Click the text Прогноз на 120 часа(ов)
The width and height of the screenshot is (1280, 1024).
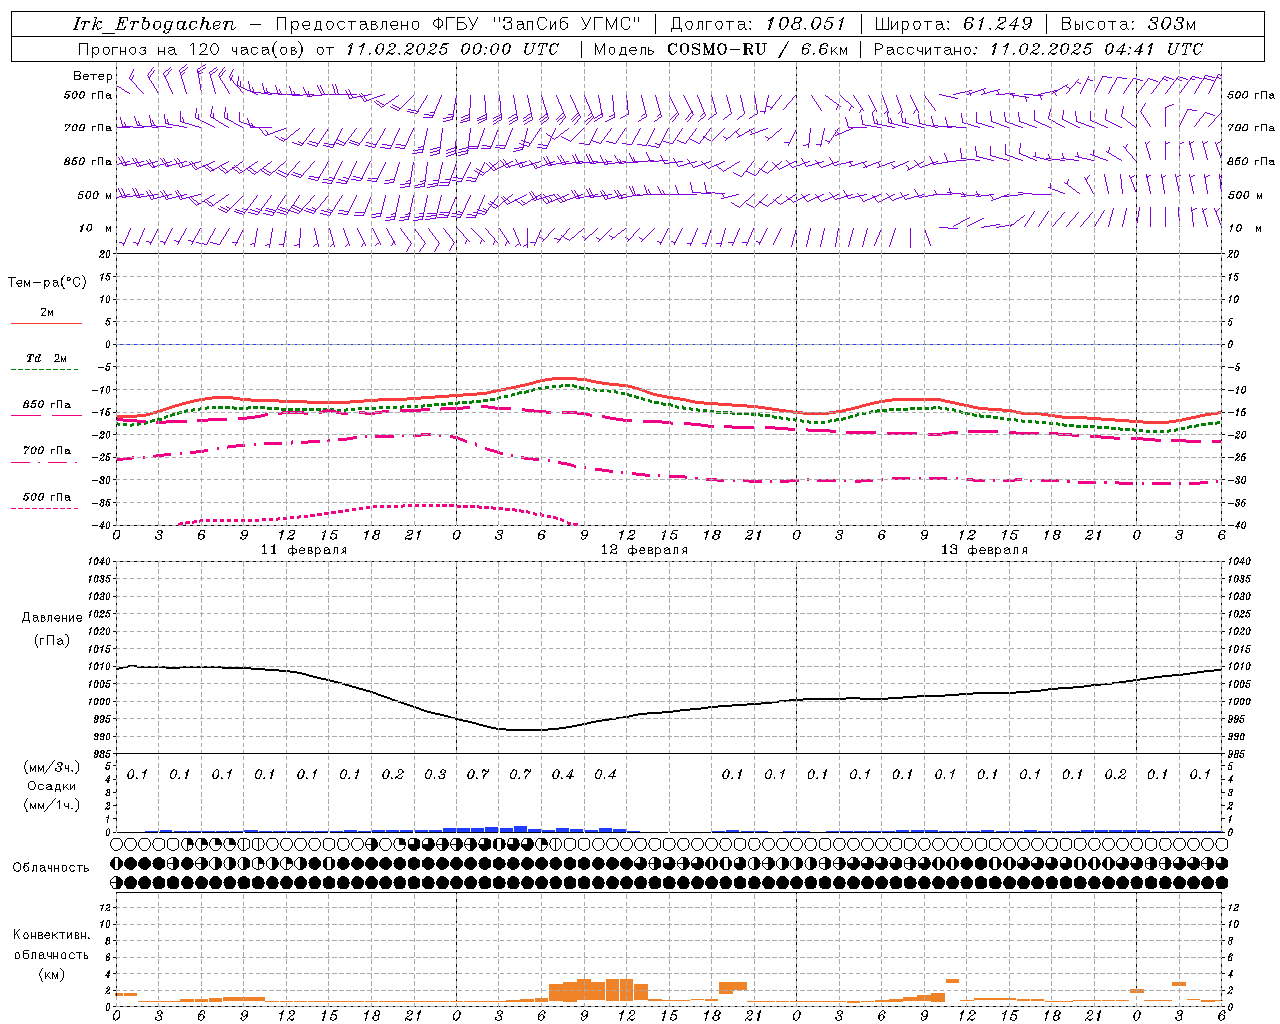pyautogui.click(x=192, y=49)
